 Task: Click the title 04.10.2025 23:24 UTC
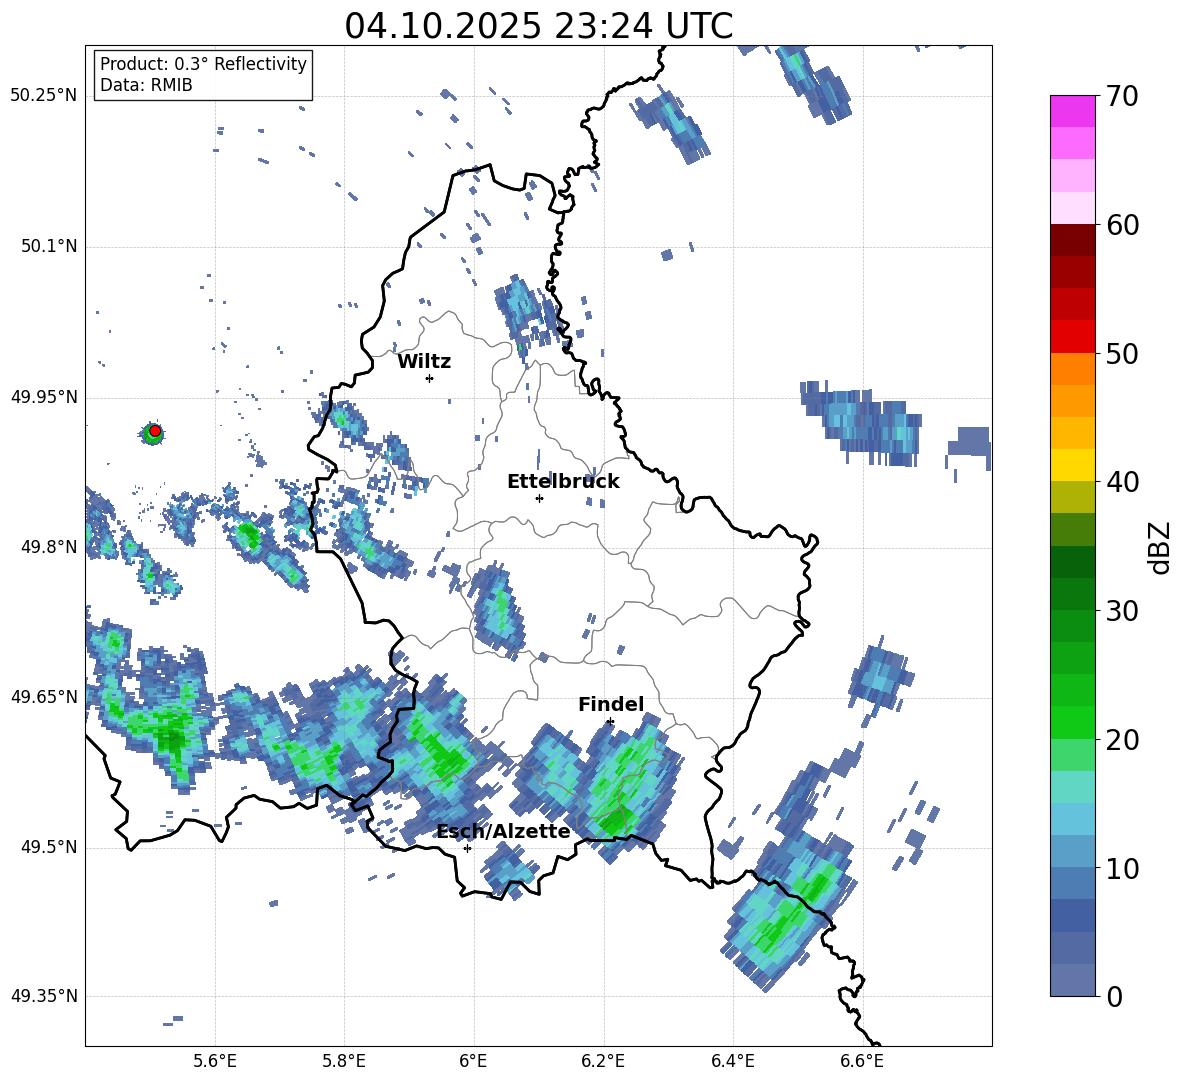click(x=538, y=26)
